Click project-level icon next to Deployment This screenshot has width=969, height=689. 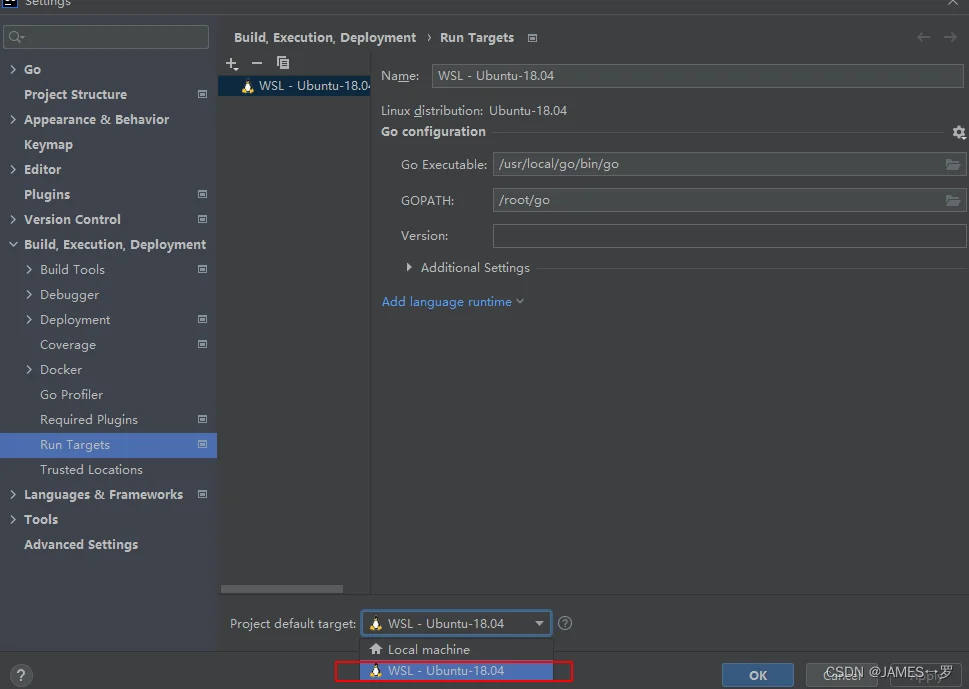coord(202,319)
